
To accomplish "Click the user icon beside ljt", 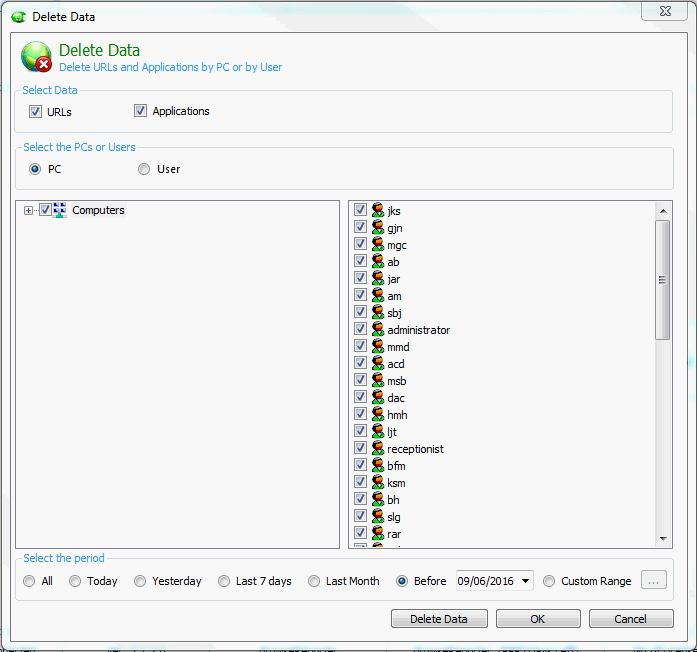I will tap(377, 431).
